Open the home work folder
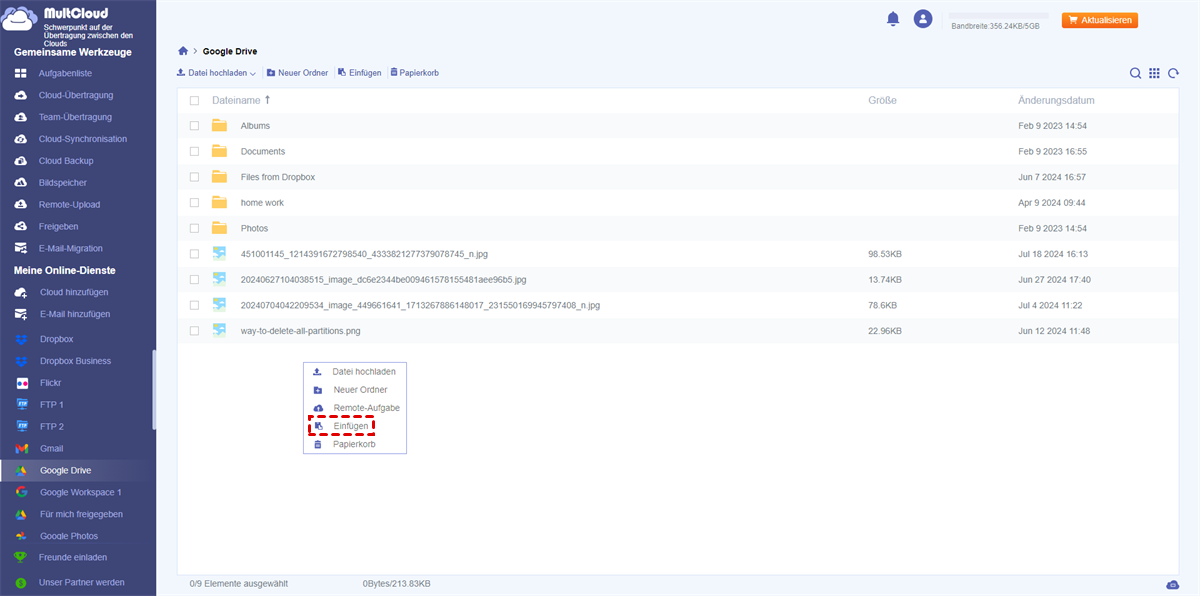Screen dimensions: 1200x596 coord(262,203)
